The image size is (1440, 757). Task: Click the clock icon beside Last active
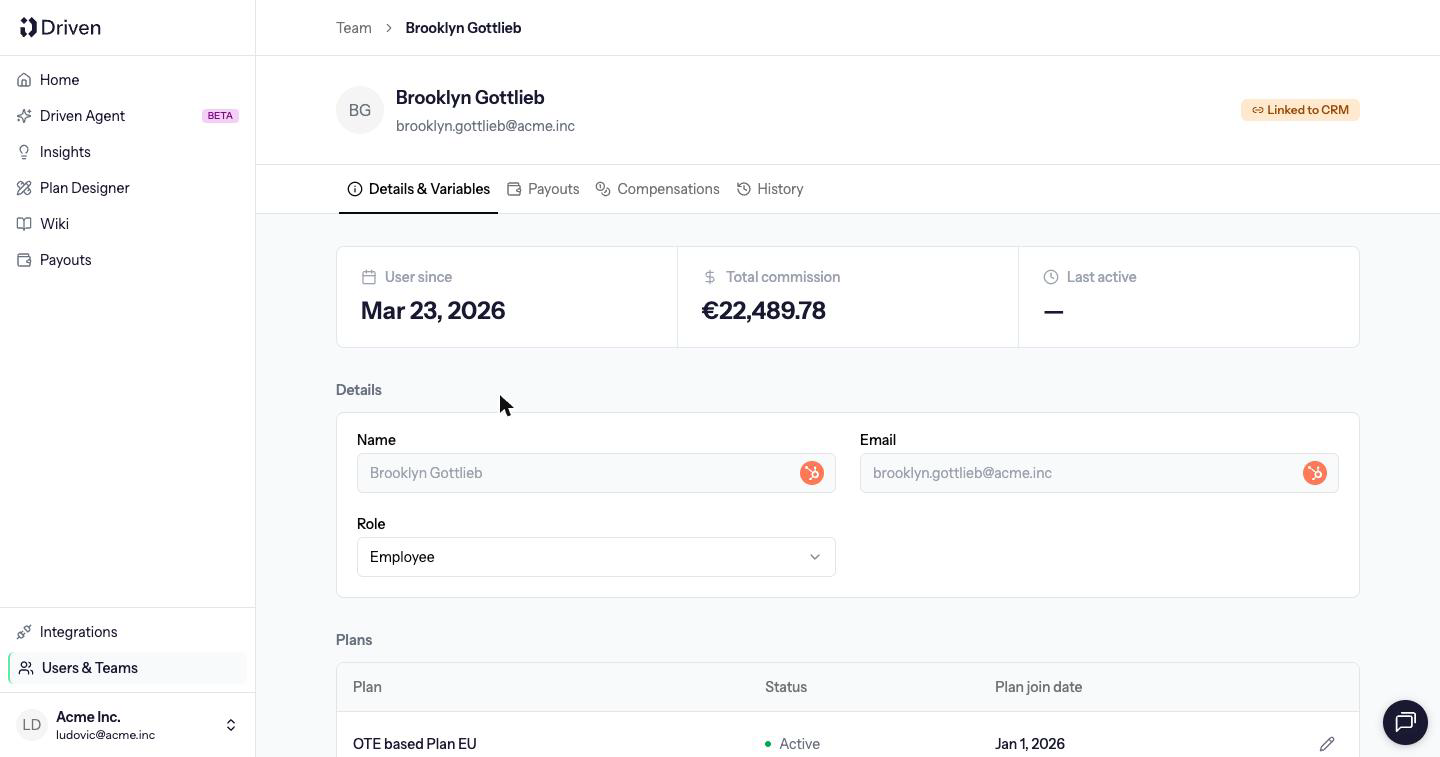[x=1051, y=277]
